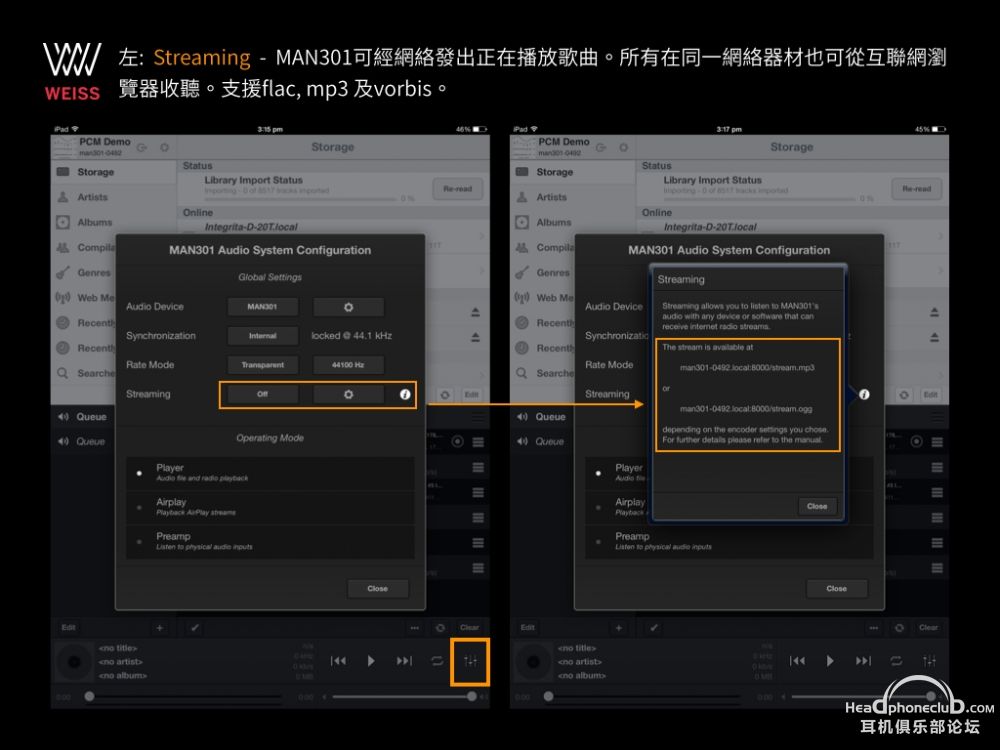The width and height of the screenshot is (1000, 750).
Task: Skip to next track in right screenshot
Action: pos(864,661)
